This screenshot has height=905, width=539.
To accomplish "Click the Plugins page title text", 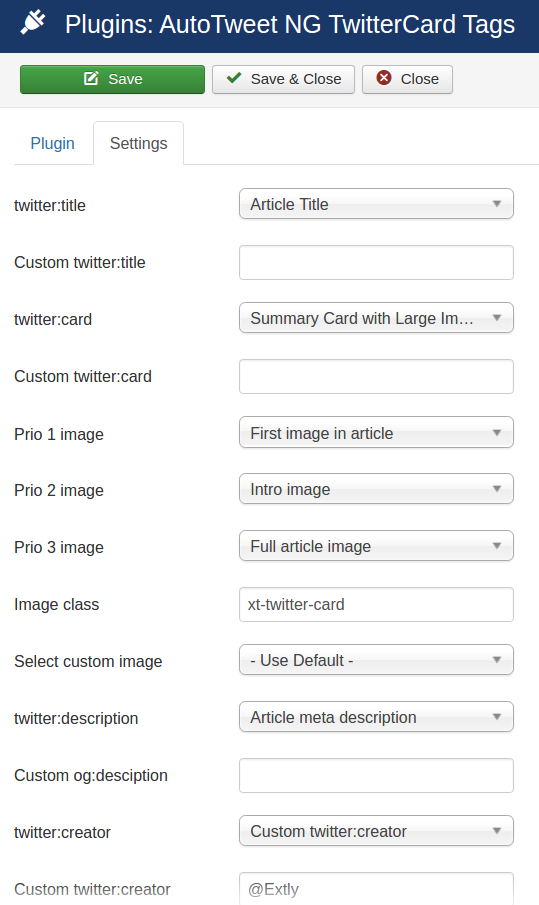I will (290, 24).
